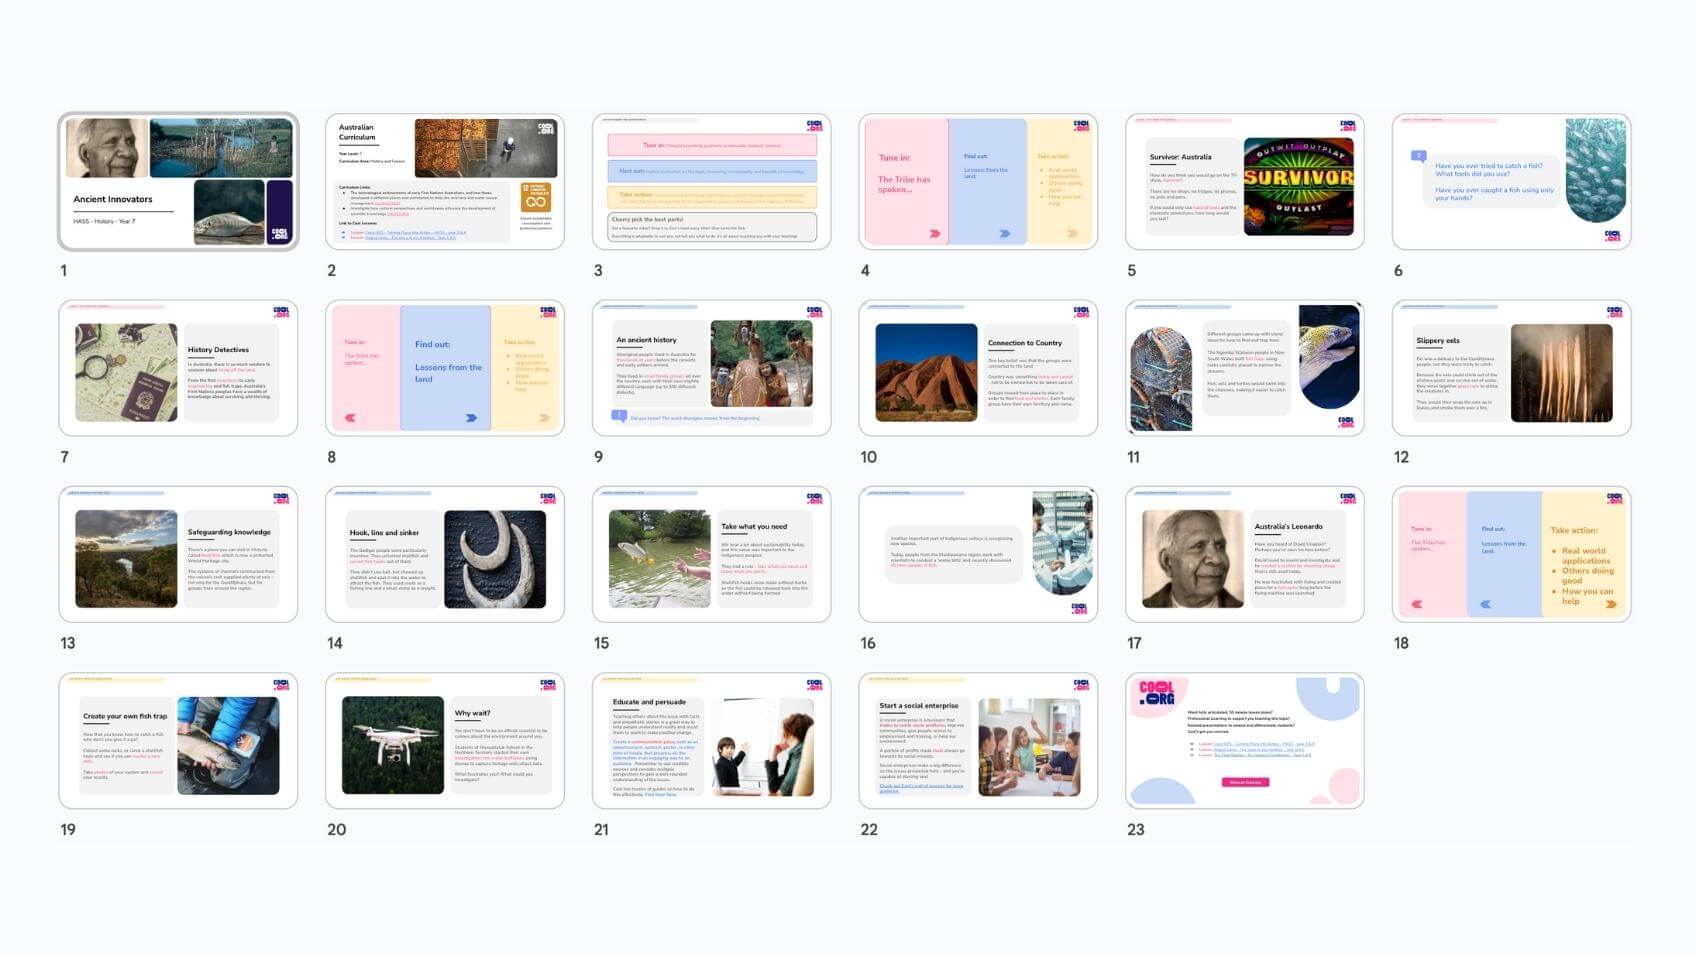Viewport: 1696px width, 954px height.
Task: Click the pink arrow on slide 4
Action: click(935, 233)
